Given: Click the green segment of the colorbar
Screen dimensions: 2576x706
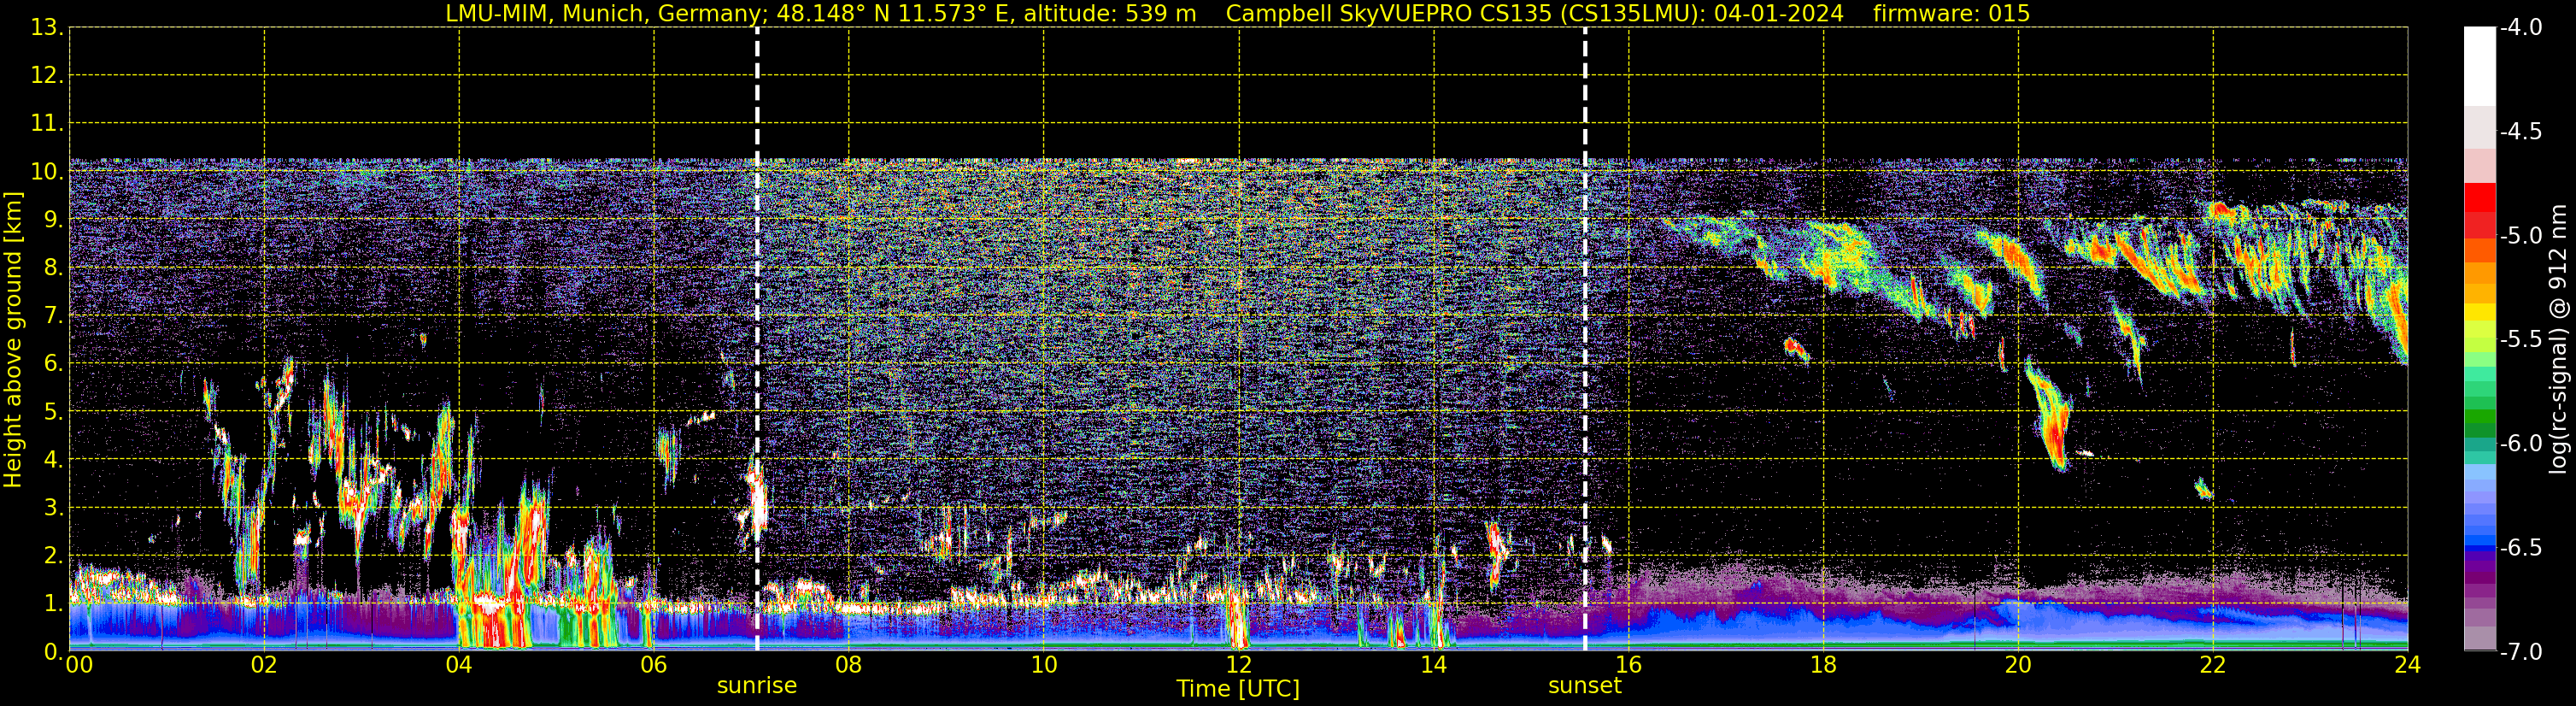Looking at the screenshot, I should (x=2480, y=417).
